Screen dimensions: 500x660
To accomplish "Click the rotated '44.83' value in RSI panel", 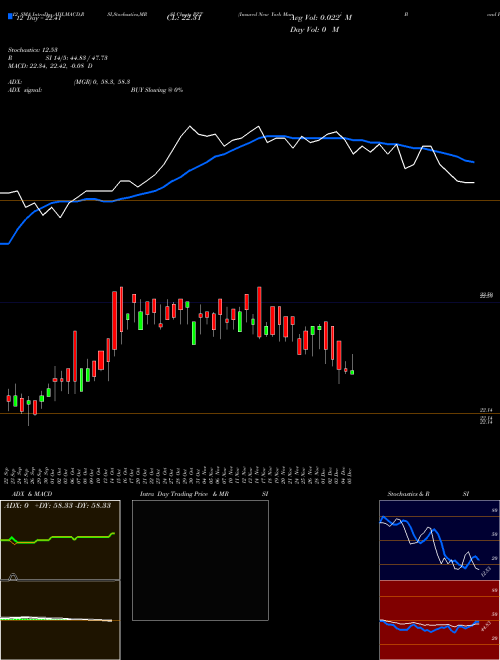I will (x=486, y=626).
